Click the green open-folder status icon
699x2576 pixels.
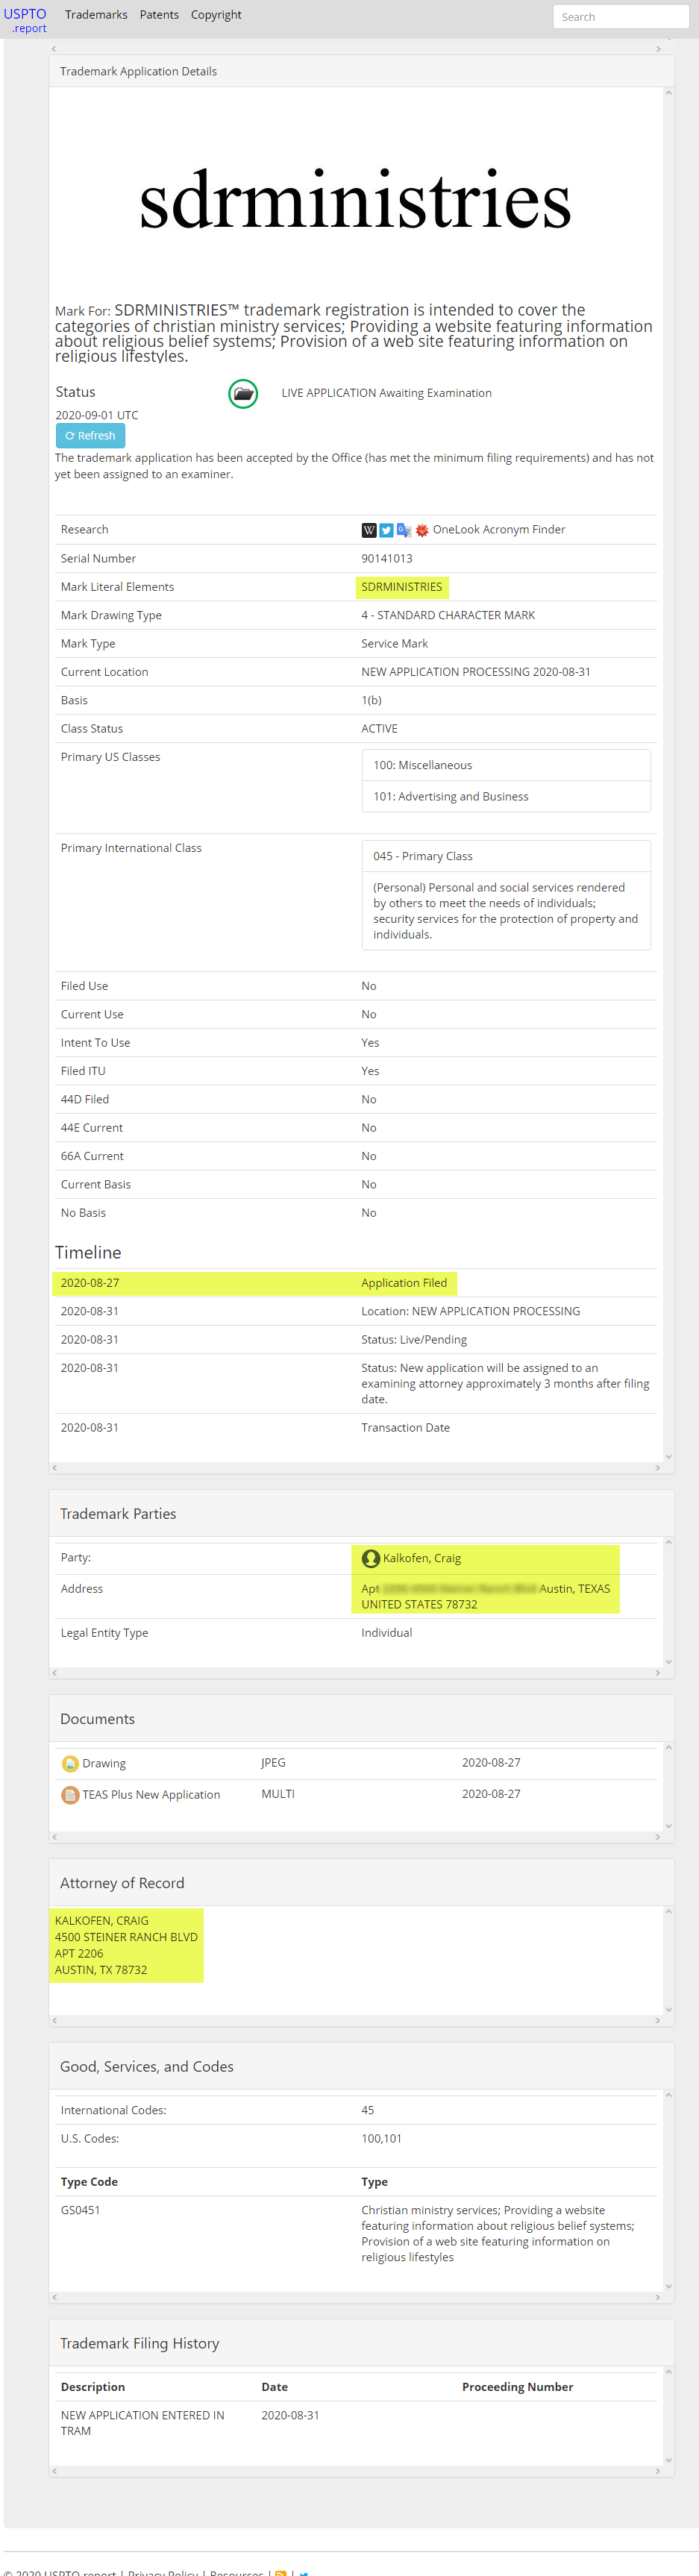click(x=243, y=393)
